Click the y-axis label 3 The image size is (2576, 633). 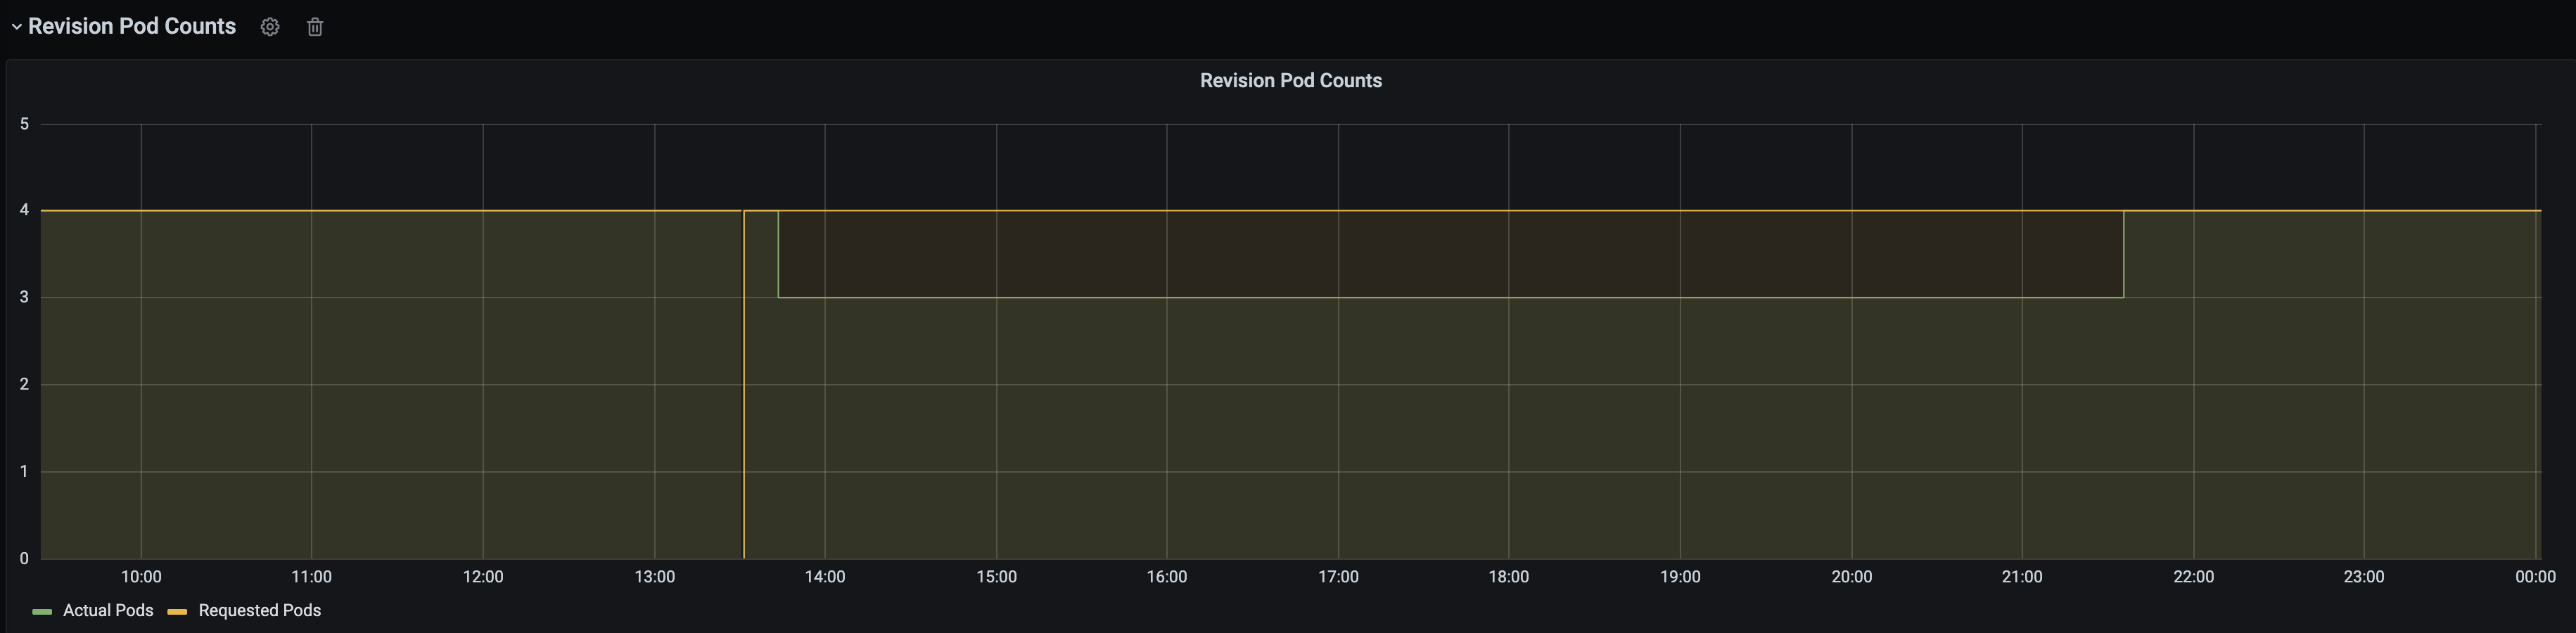[x=24, y=297]
